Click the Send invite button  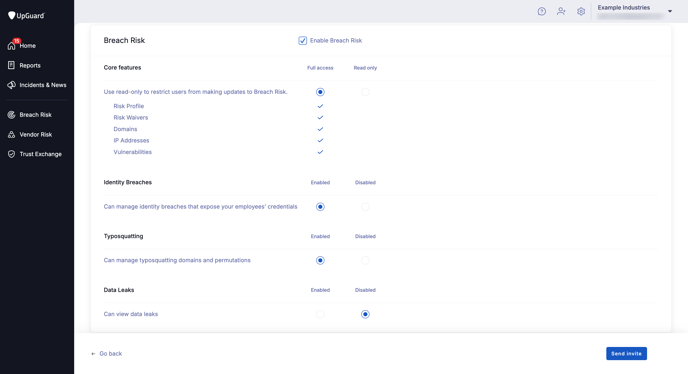coord(626,353)
